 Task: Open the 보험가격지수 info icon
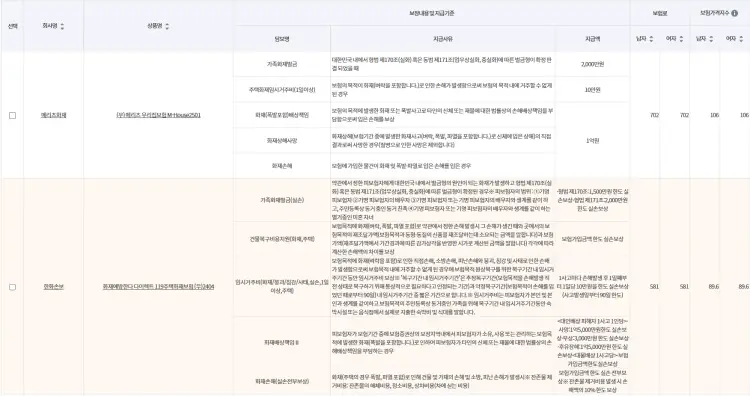pyautogui.click(x=734, y=13)
